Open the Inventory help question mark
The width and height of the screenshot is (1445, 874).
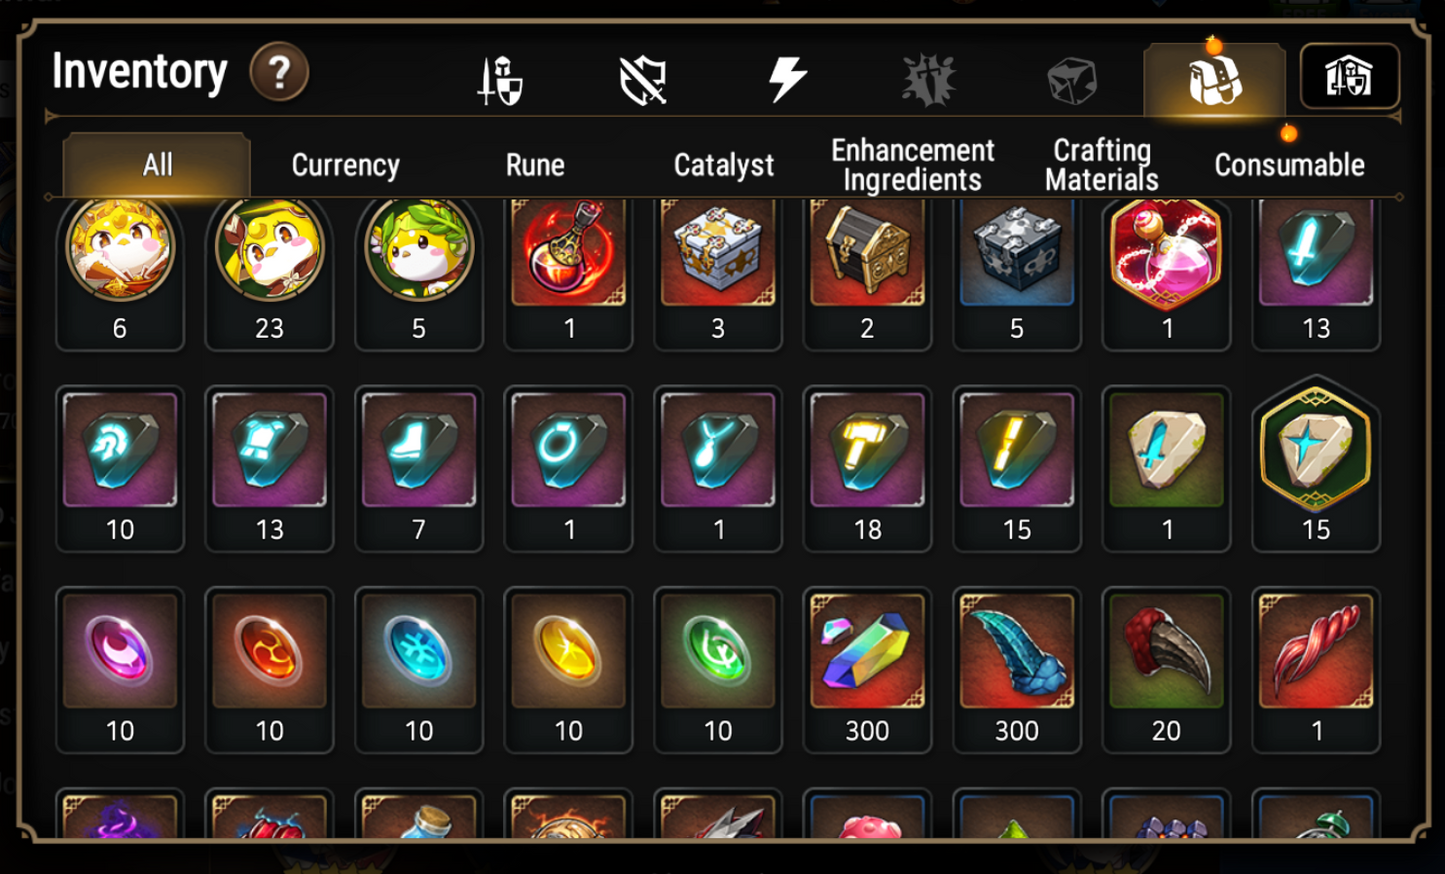279,72
